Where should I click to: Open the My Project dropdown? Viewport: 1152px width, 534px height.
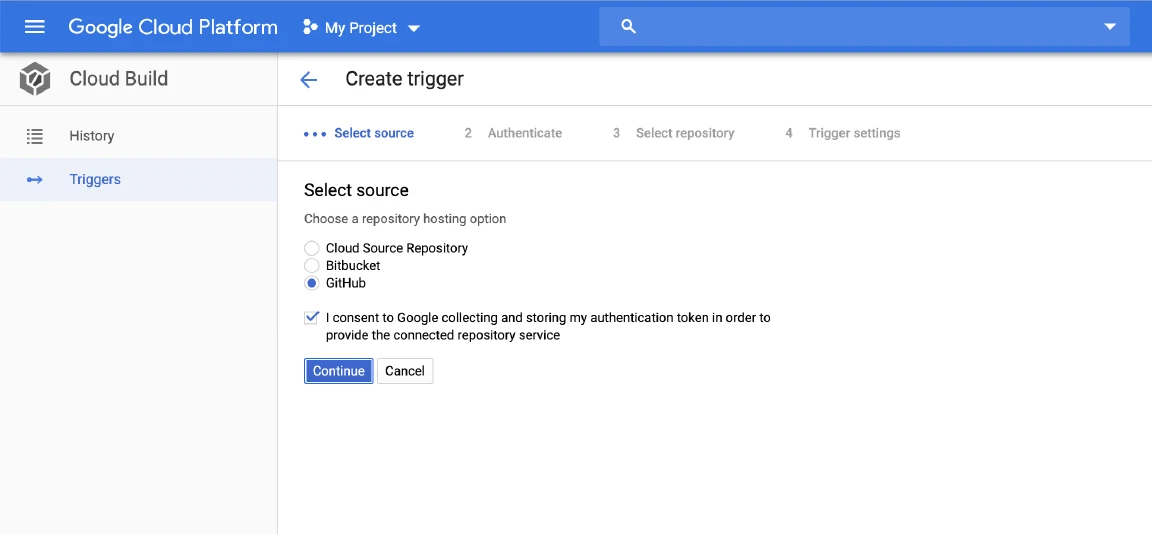click(x=361, y=28)
